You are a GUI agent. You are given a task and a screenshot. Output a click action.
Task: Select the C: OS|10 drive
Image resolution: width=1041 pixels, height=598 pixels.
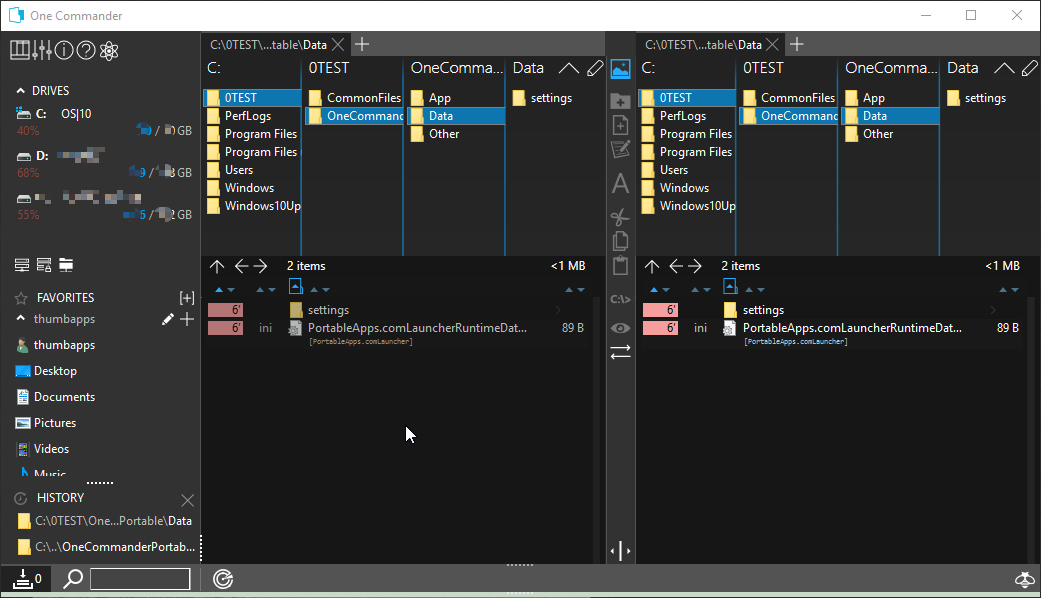[x=53, y=113]
